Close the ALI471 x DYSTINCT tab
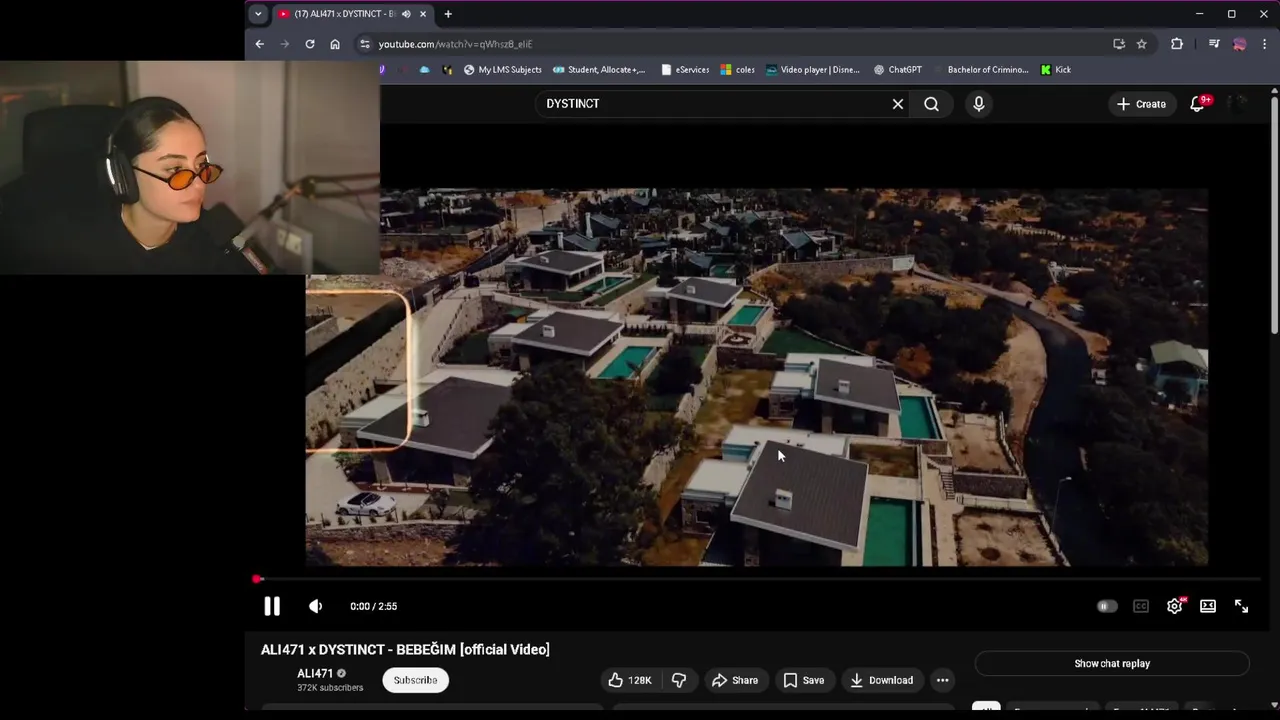 click(423, 14)
